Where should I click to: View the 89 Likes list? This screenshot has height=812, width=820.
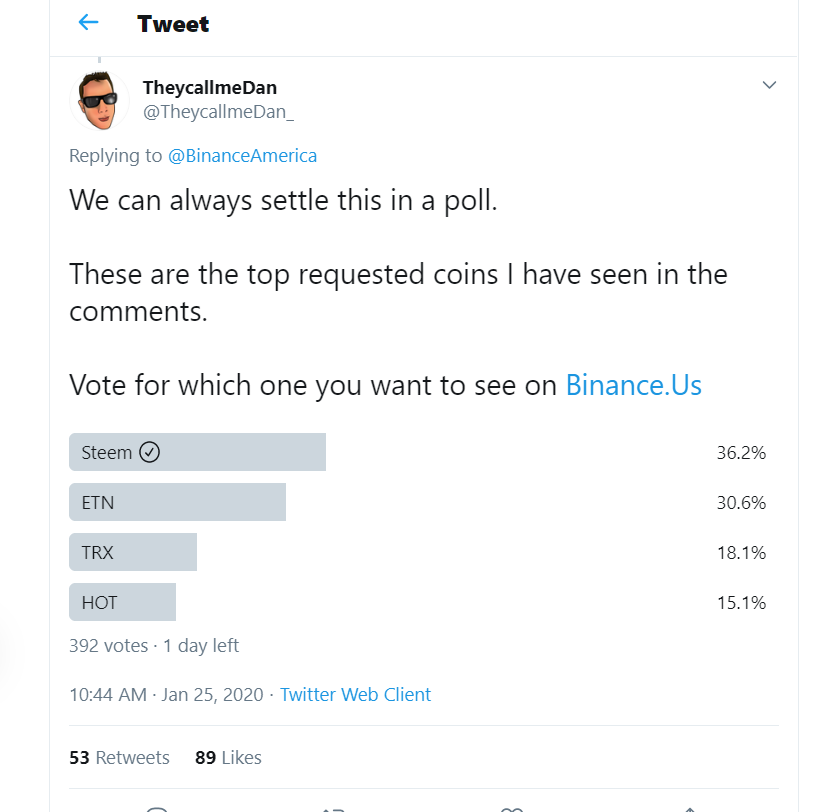click(228, 758)
